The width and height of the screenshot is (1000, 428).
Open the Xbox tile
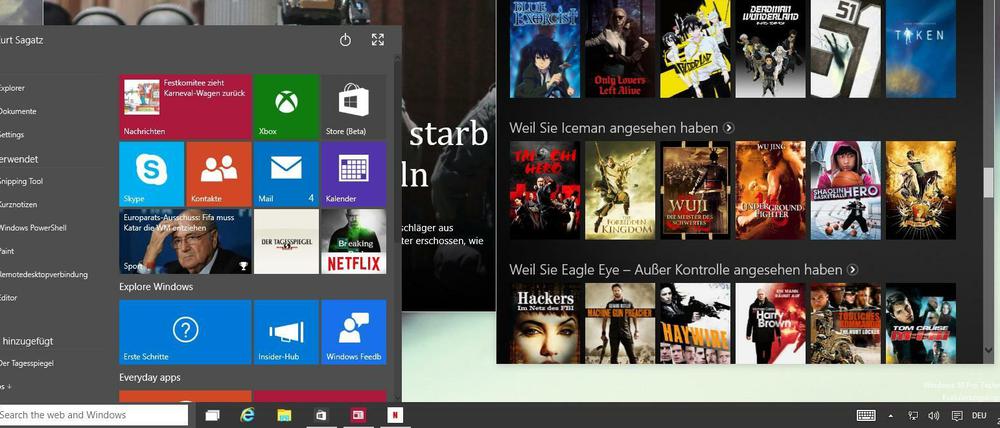tap(286, 107)
